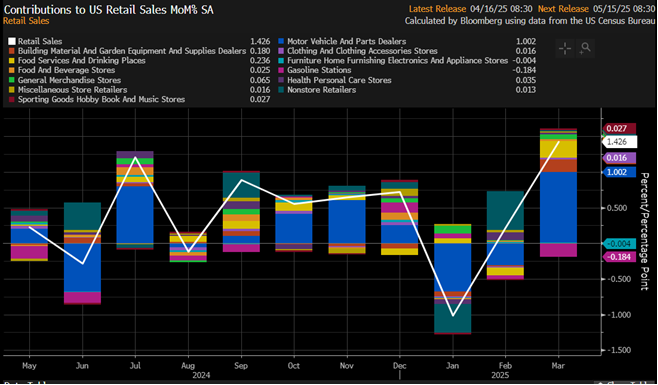The width and height of the screenshot is (658, 385).
Task: Select the Furniture Home Furnishing Electronics entry
Action: coord(398,61)
